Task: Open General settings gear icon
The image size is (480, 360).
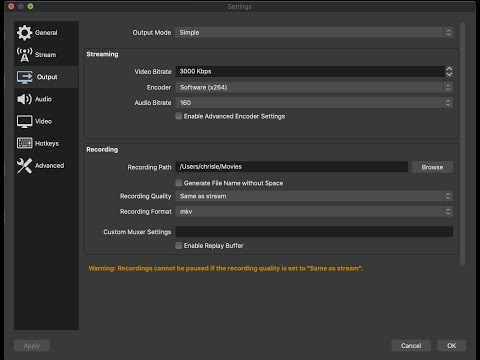Action: tap(24, 33)
